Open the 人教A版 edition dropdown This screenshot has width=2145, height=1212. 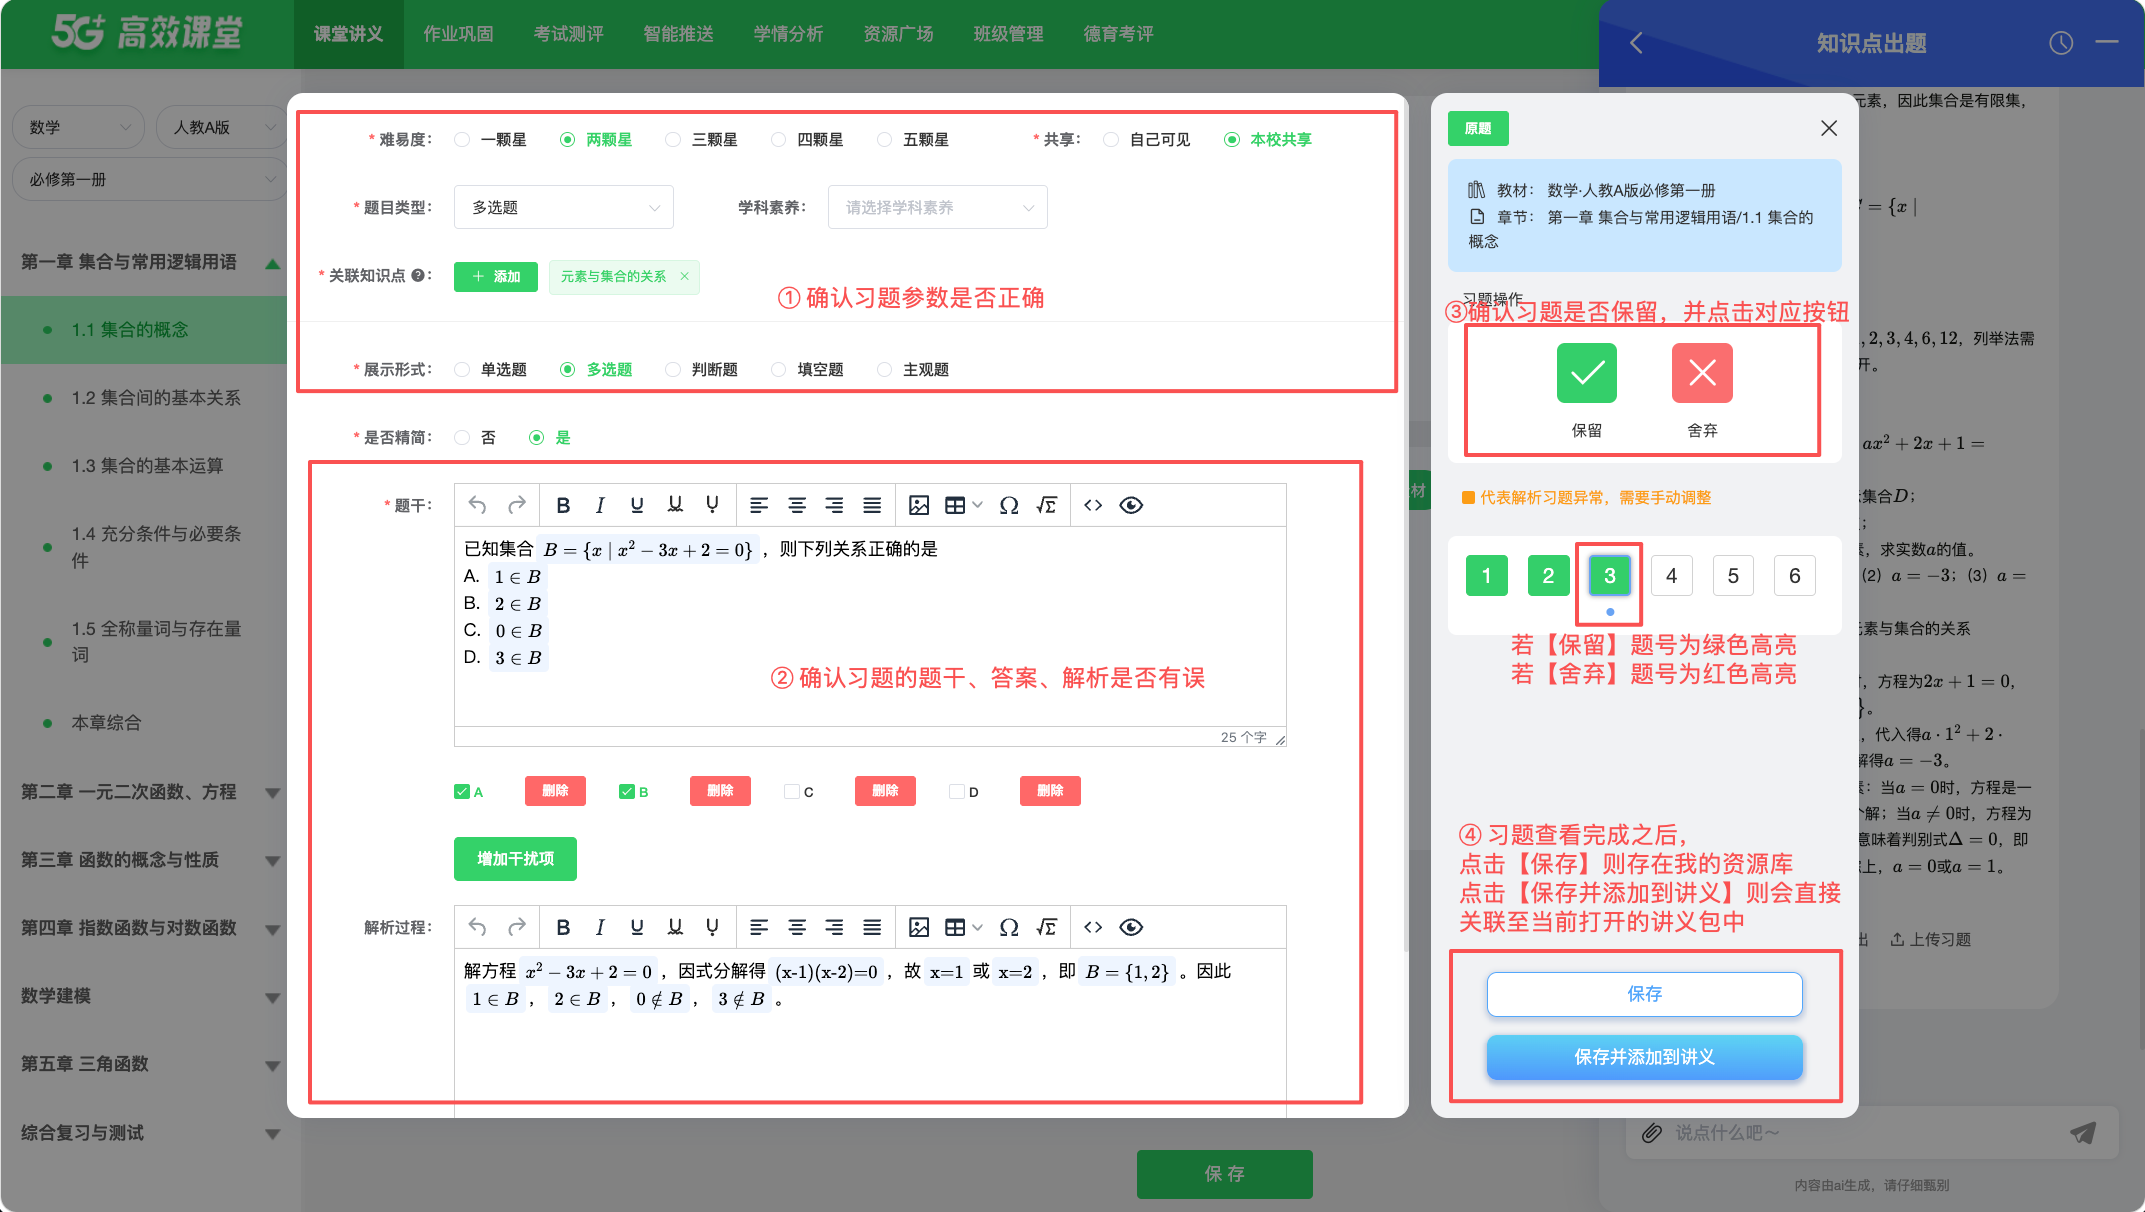point(222,127)
